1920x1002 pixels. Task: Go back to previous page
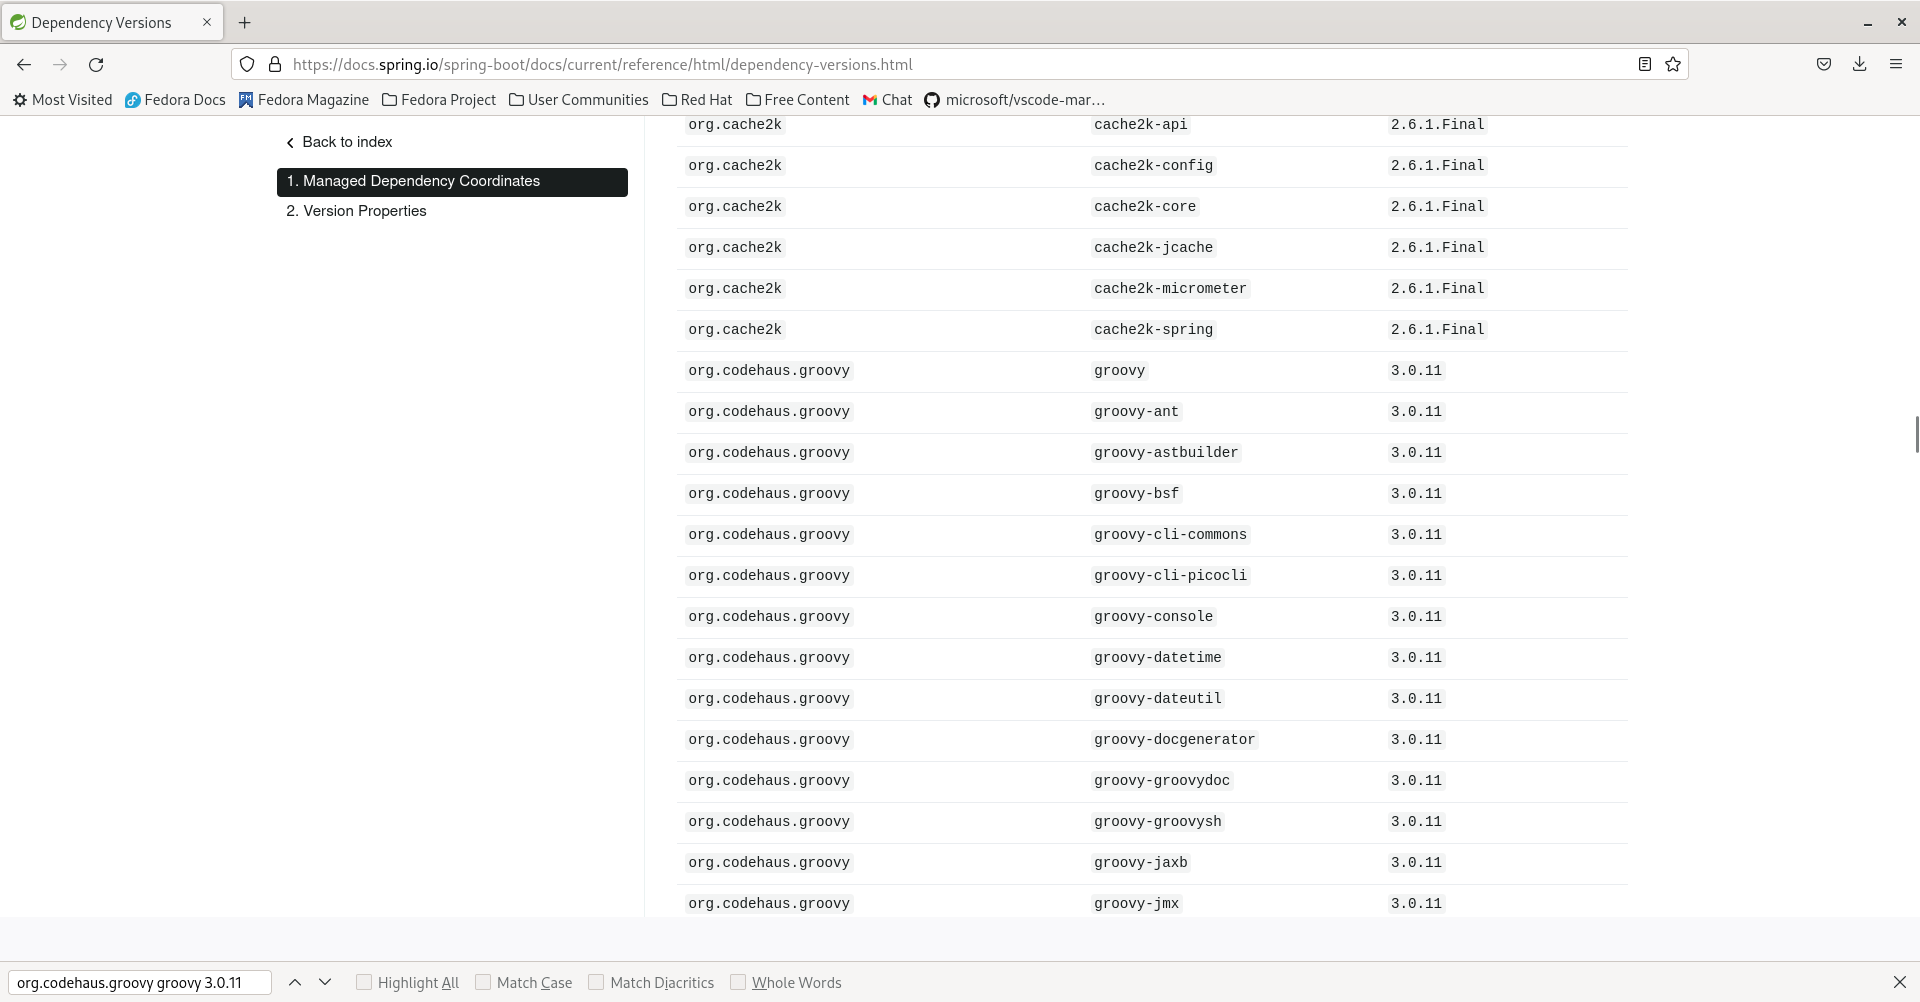click(x=24, y=64)
